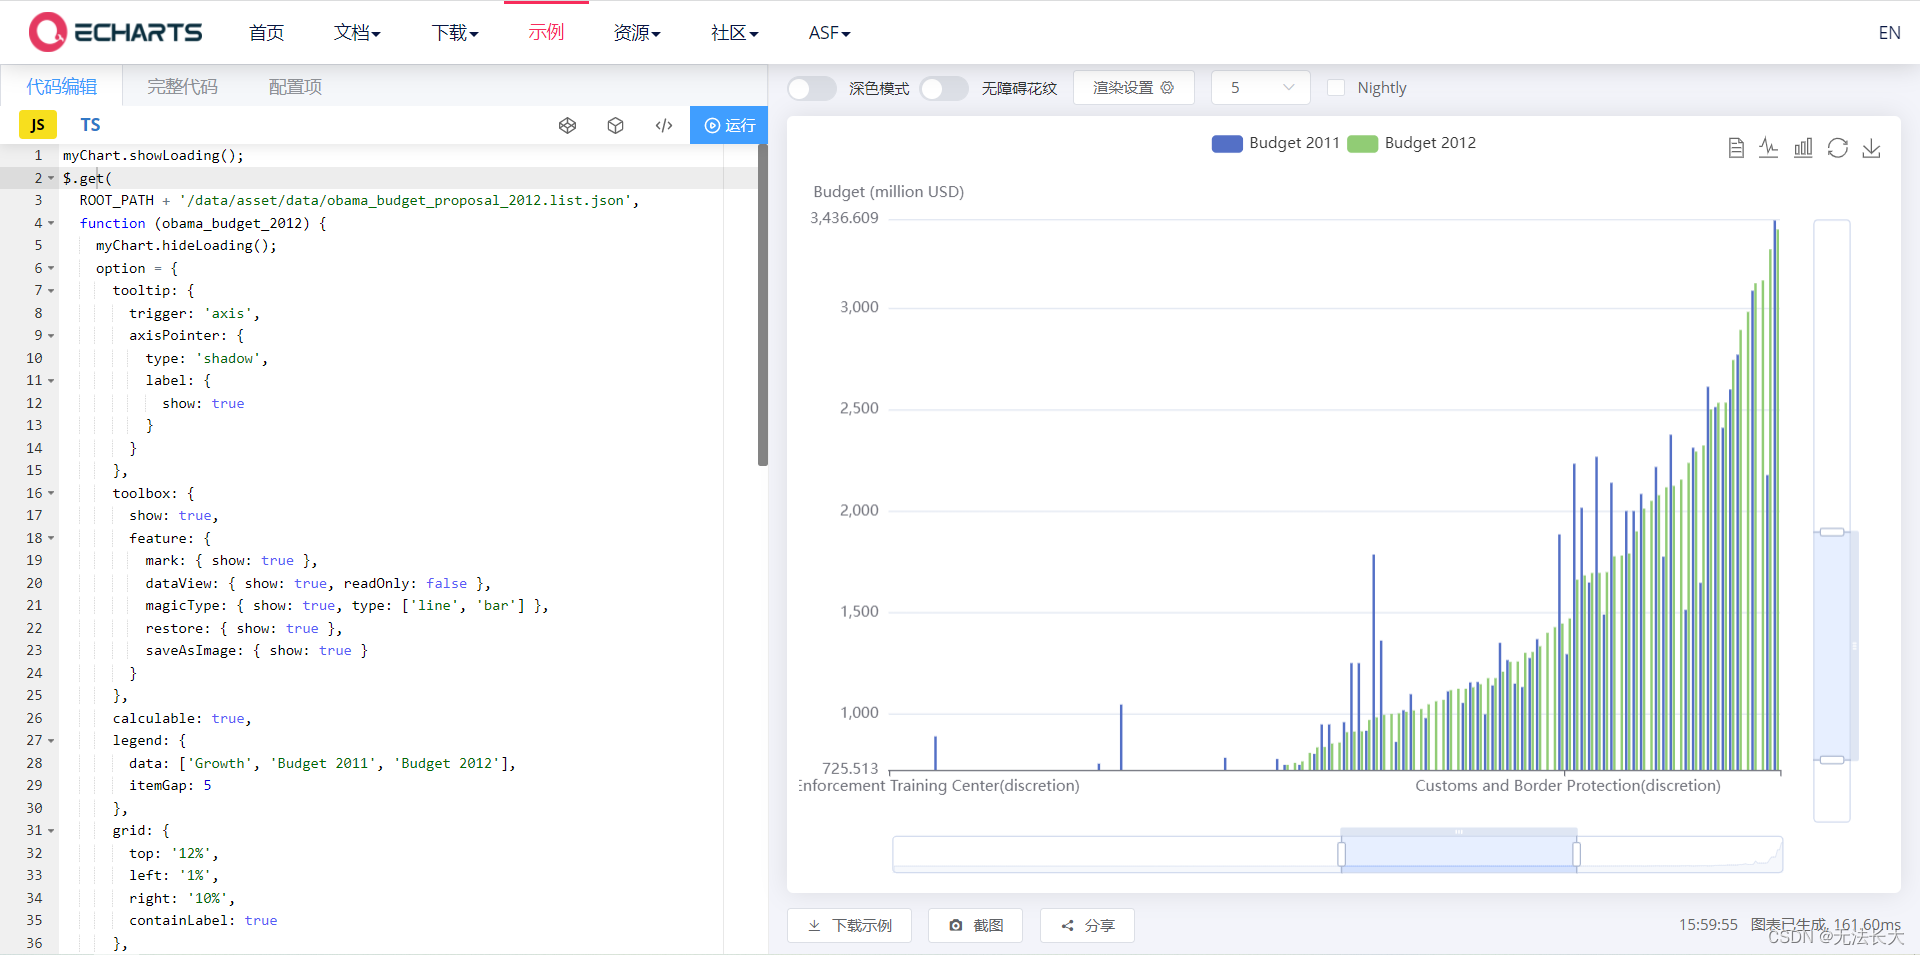
Task: Save the chart as image via download icon
Action: pyautogui.click(x=1872, y=147)
